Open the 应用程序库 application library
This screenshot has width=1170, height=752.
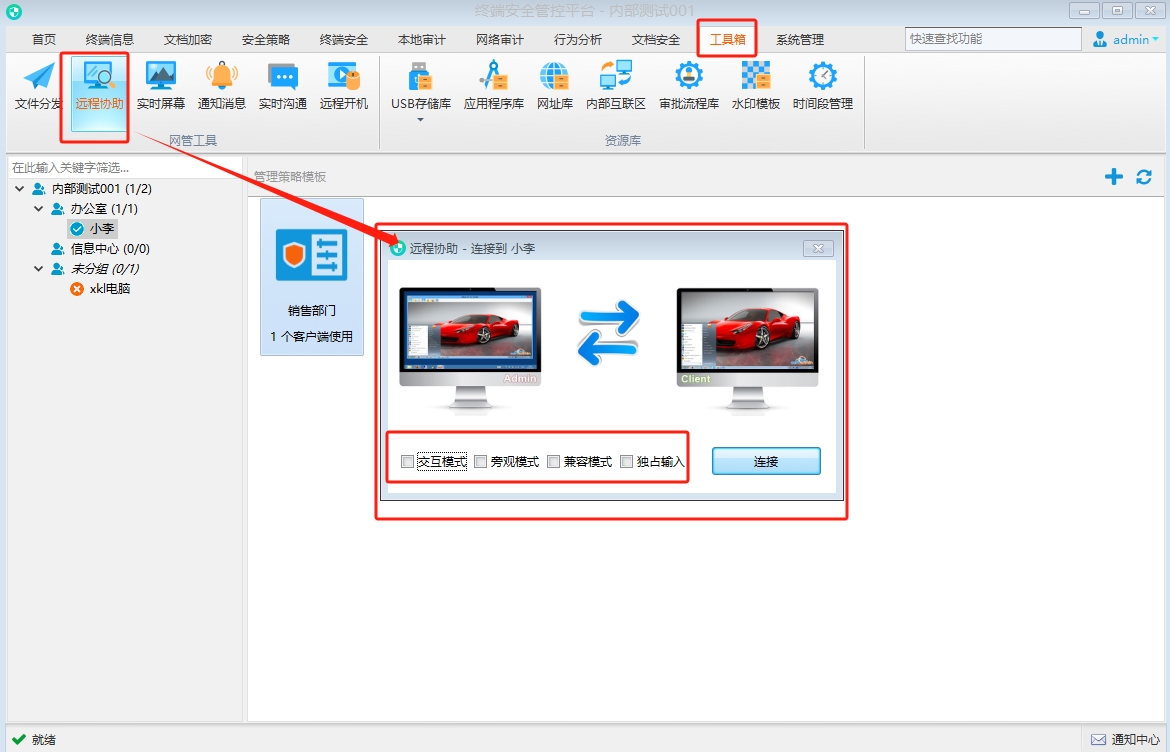pyautogui.click(x=494, y=87)
